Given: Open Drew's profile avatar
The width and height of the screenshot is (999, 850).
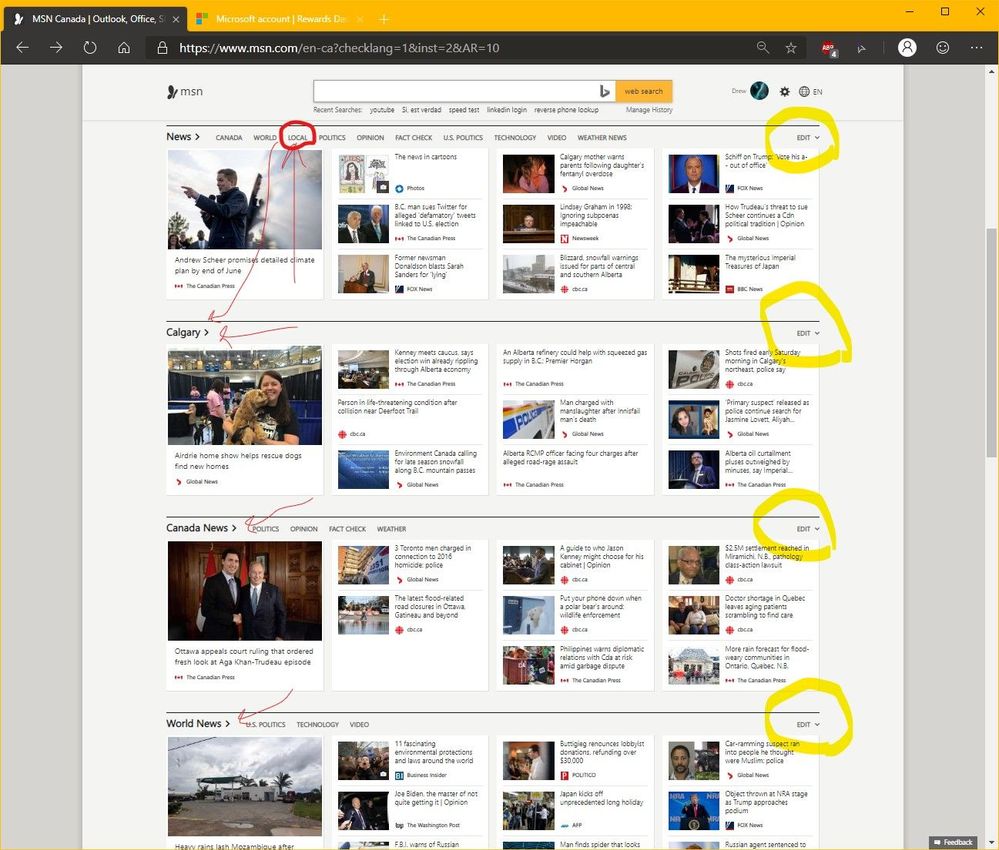Looking at the screenshot, I should 759,91.
